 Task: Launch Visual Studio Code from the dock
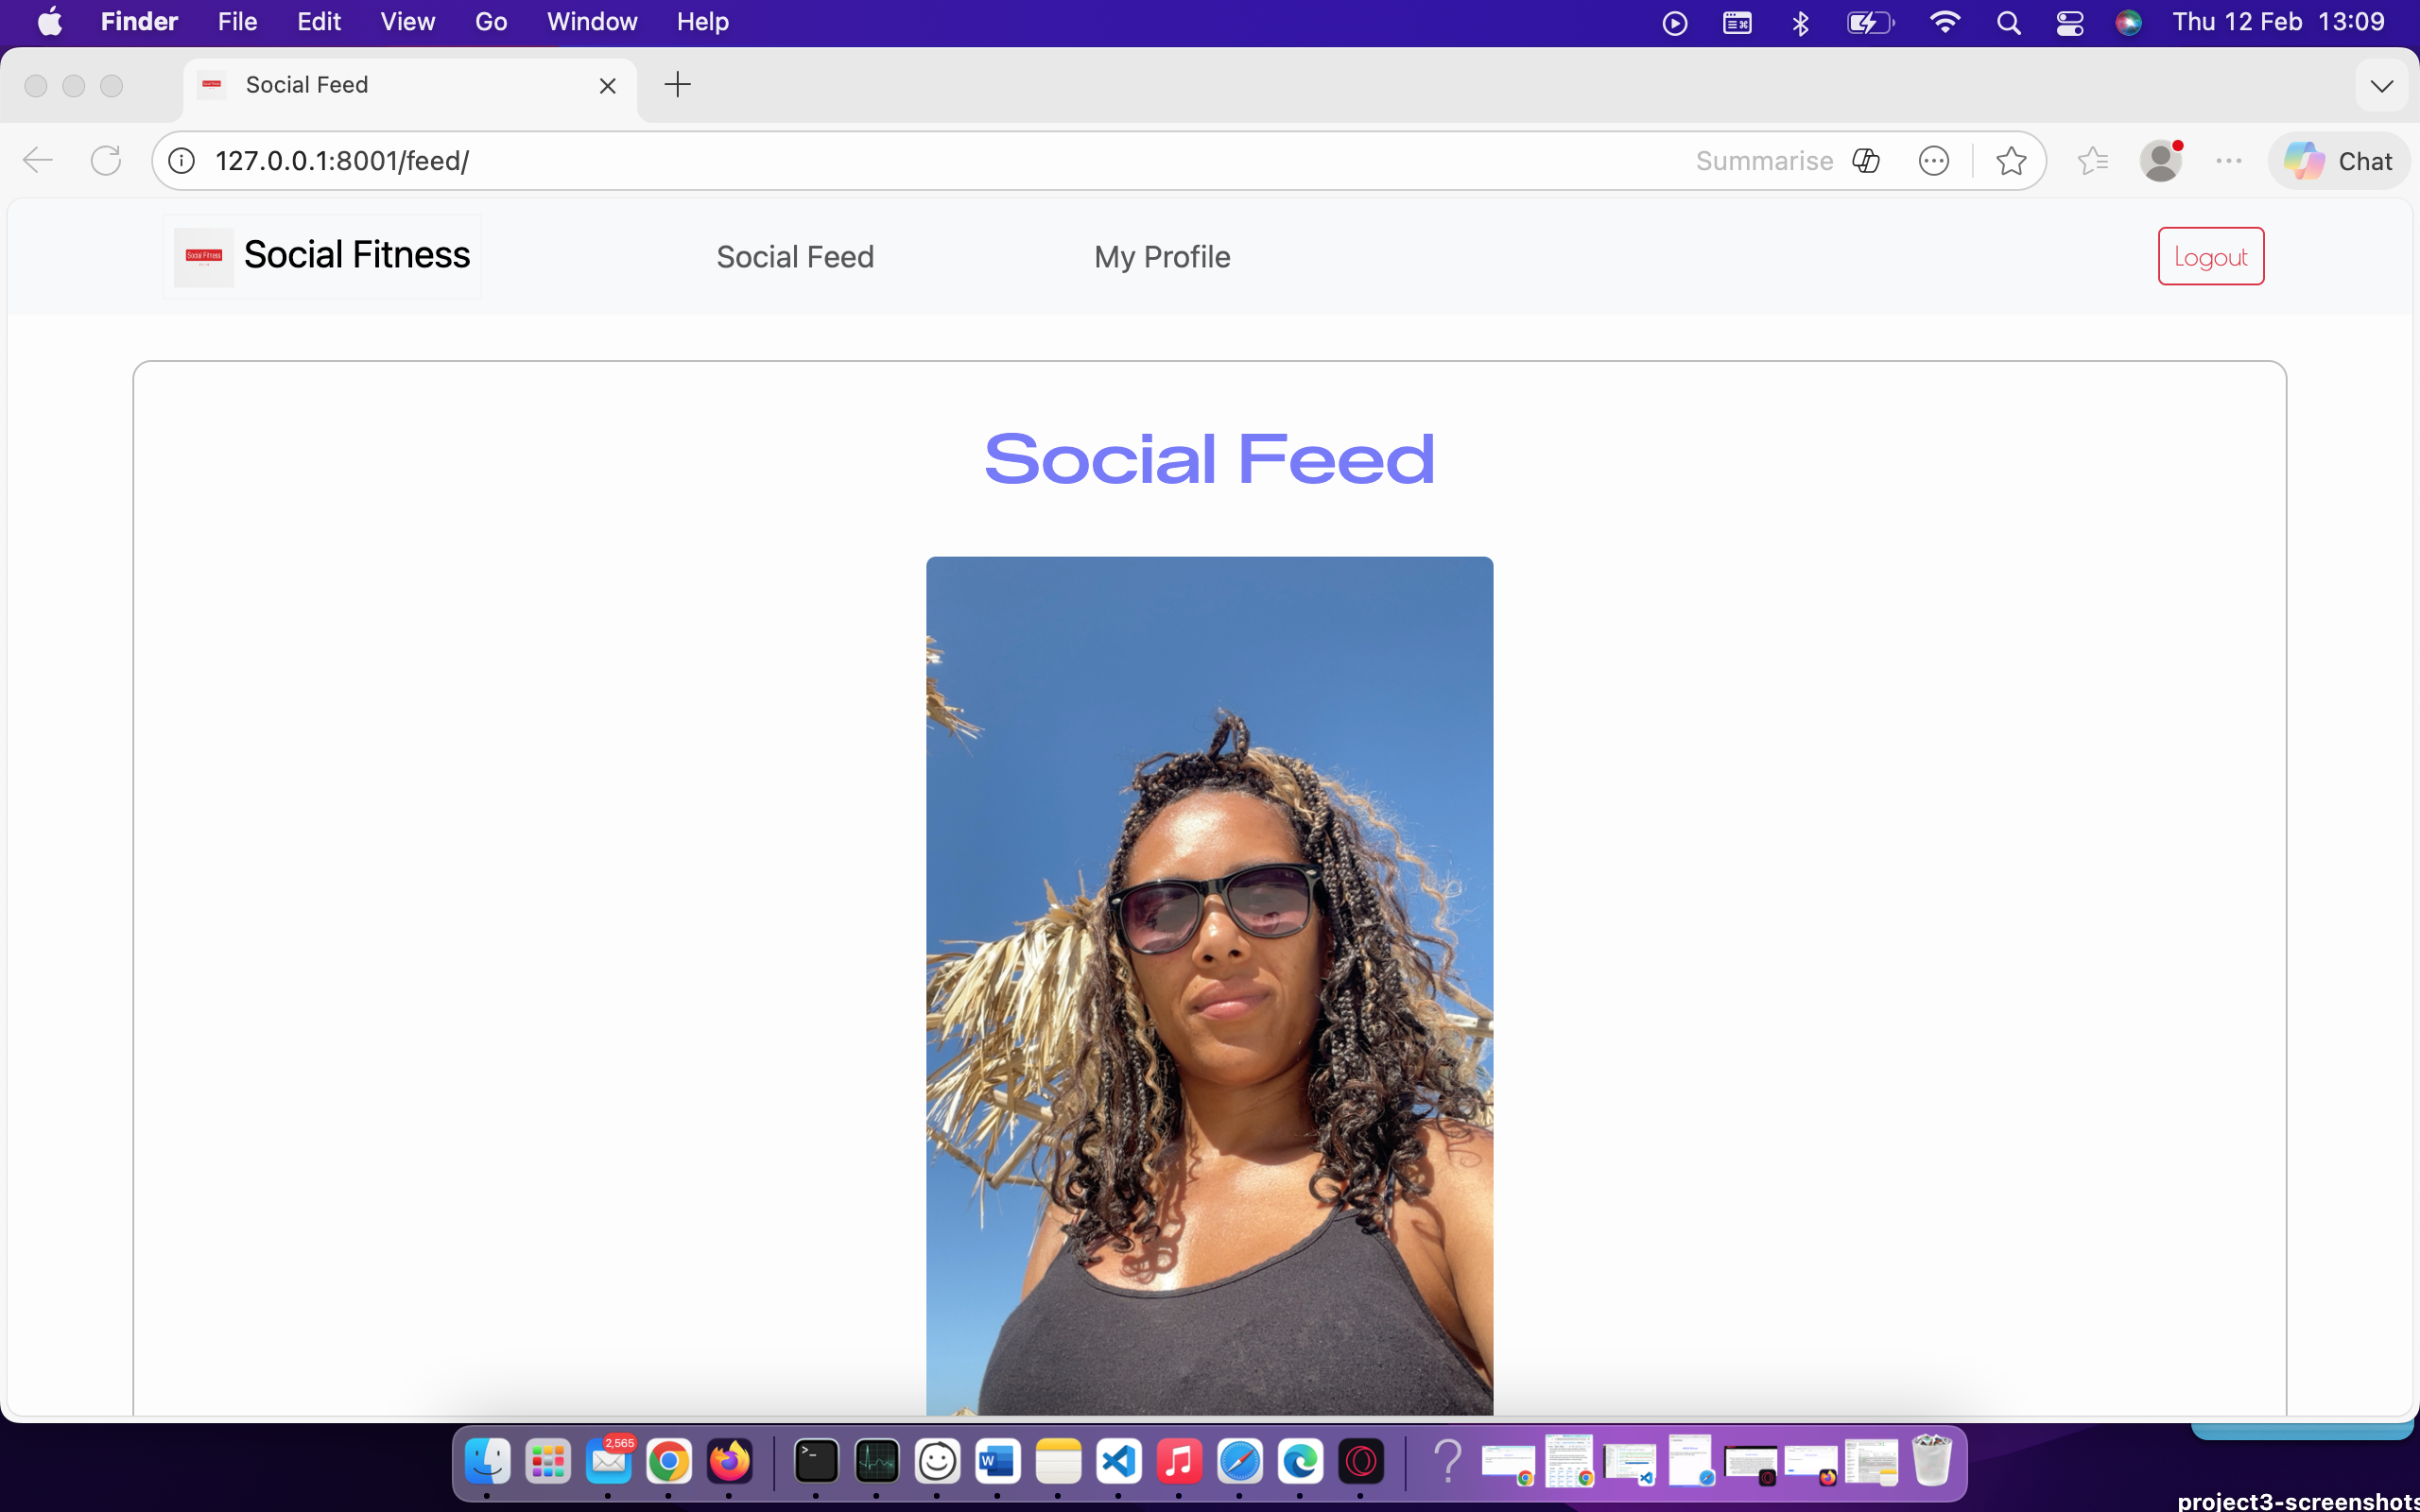click(1119, 1461)
